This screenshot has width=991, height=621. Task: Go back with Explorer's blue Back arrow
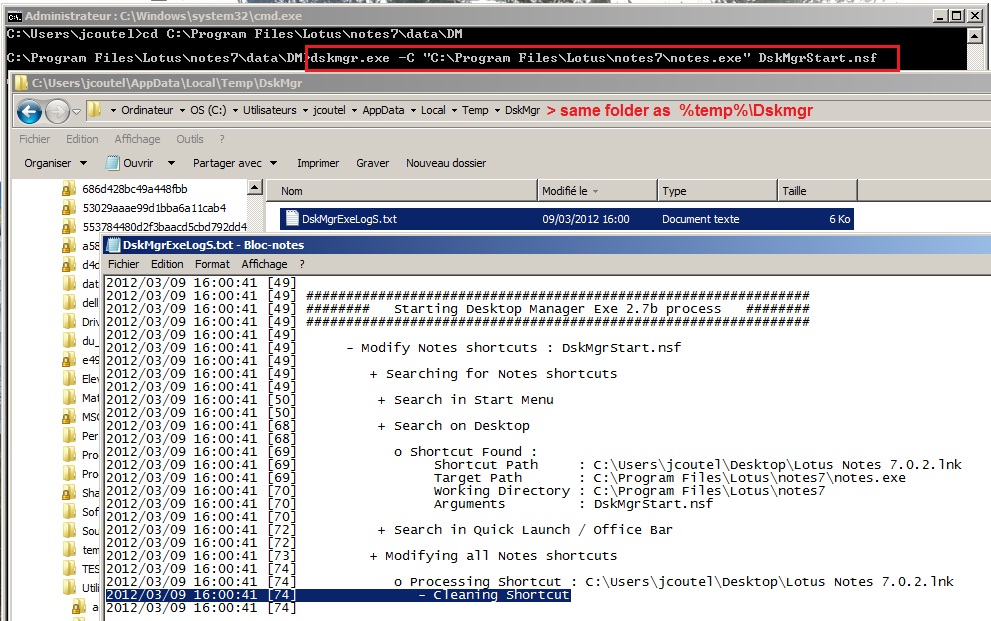[29, 112]
